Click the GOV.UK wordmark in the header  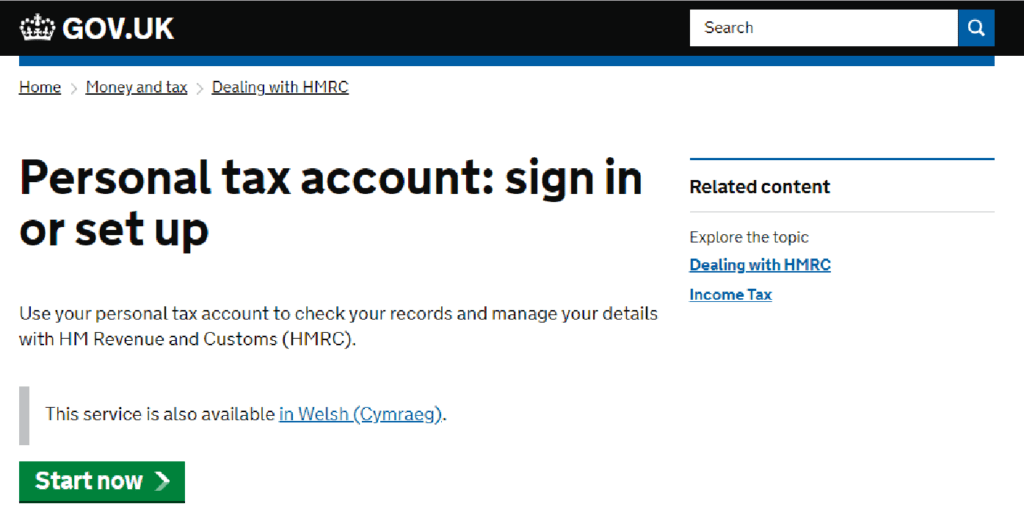click(118, 28)
